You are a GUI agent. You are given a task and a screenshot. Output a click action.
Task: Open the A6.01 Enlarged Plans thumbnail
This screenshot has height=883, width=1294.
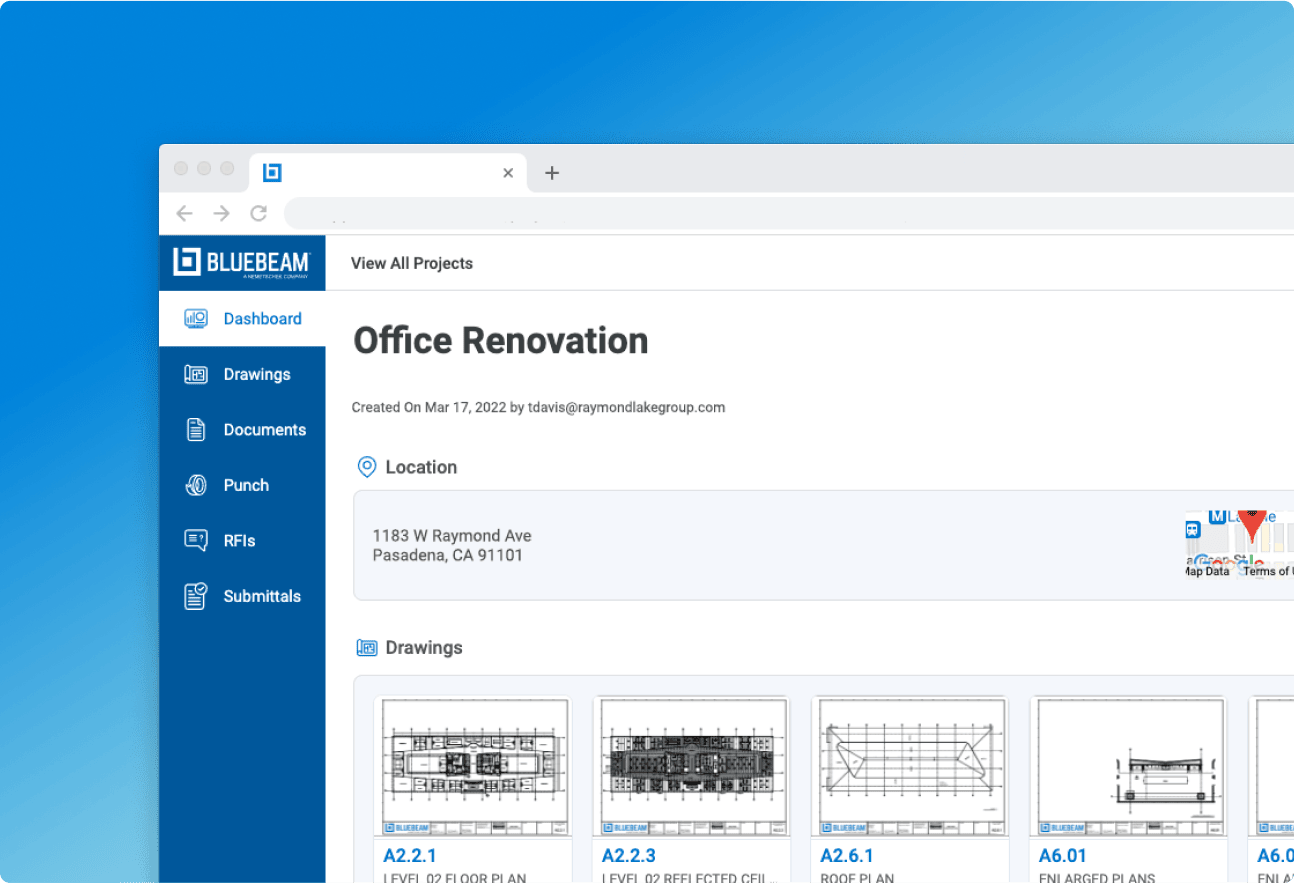tap(1128, 766)
